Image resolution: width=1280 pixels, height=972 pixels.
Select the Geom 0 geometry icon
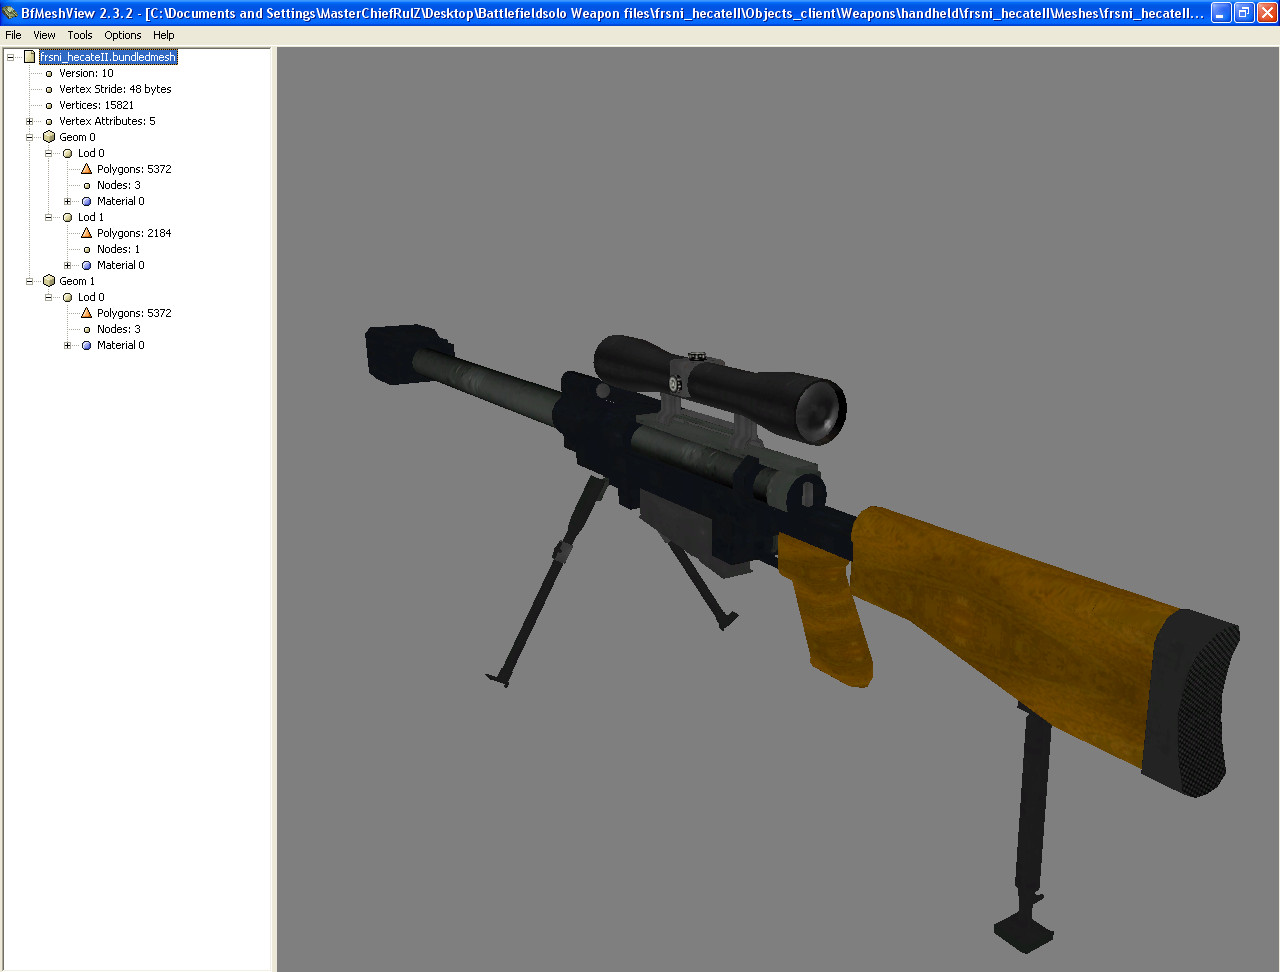pyautogui.click(x=49, y=137)
